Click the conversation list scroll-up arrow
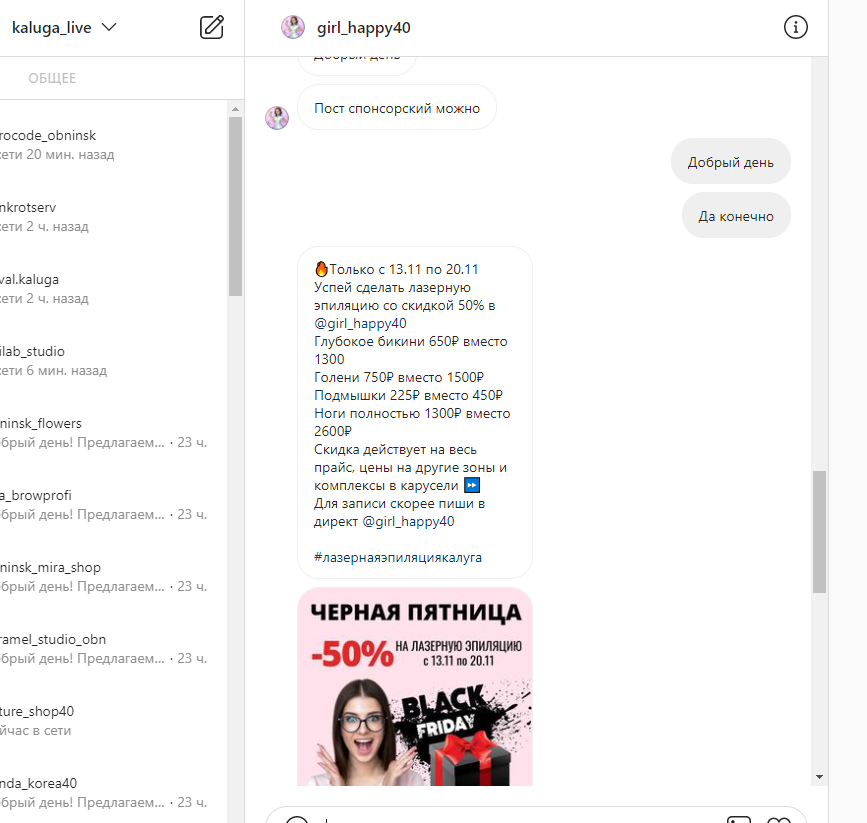 coord(236,109)
